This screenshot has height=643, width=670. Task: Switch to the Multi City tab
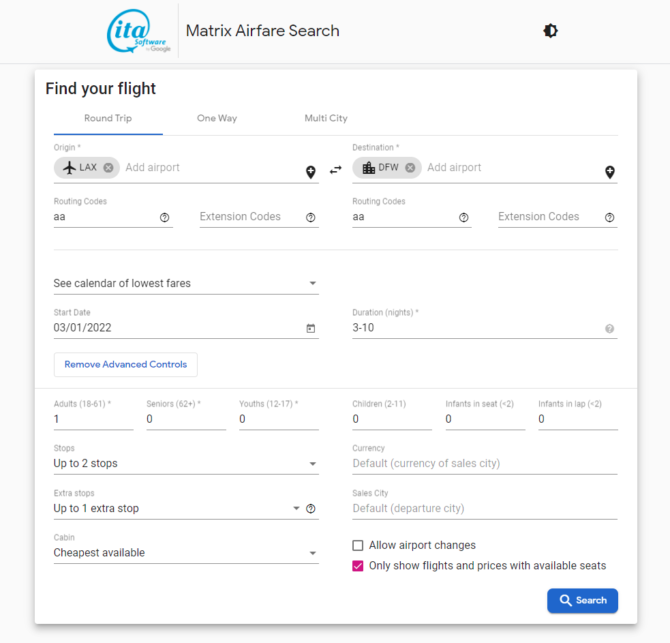pos(326,118)
